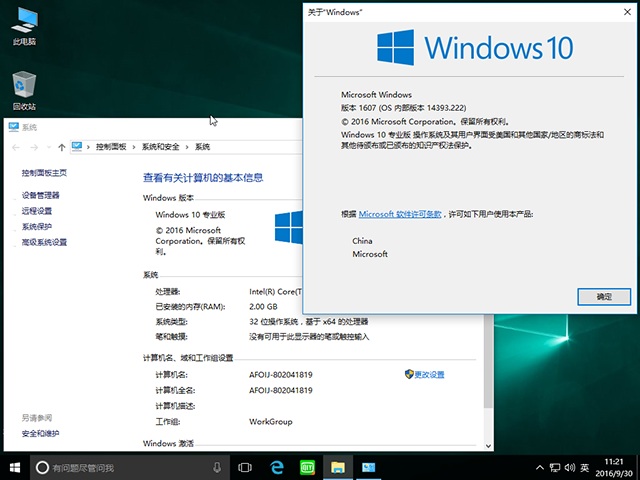Expand breadcrumb chevron after 控制面板
The width and height of the screenshot is (640, 480).
click(x=135, y=147)
